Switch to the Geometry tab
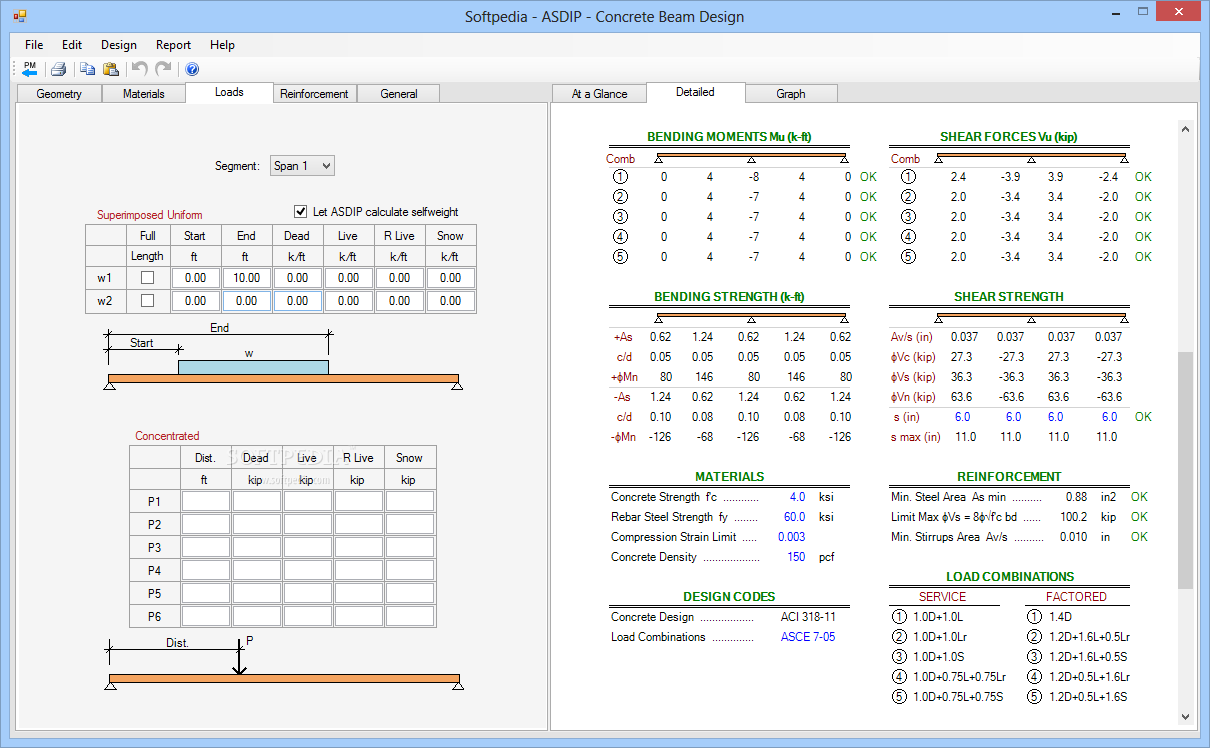1210x748 pixels. 59,94
